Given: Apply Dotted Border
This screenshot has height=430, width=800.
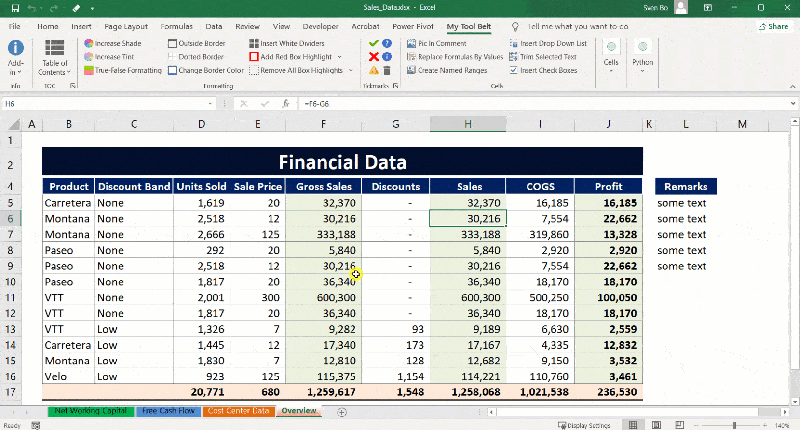Looking at the screenshot, I should (196, 57).
